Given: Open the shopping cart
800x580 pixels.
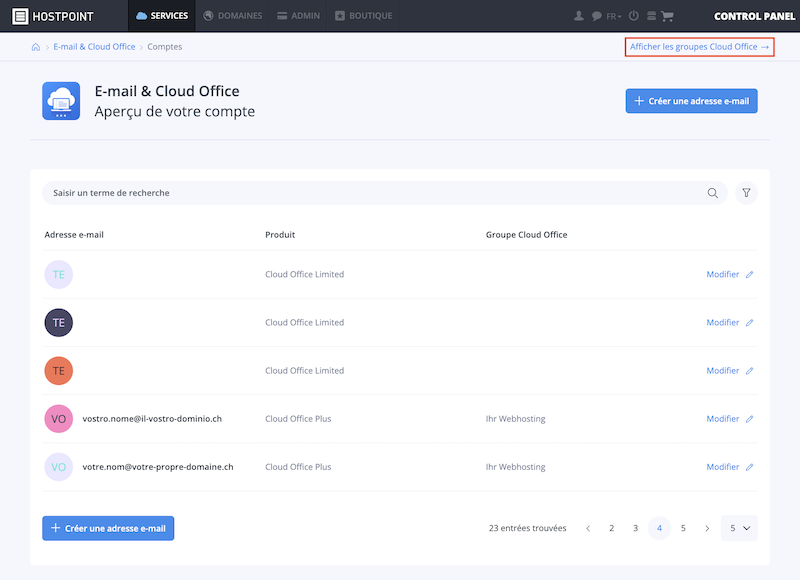Looking at the screenshot, I should click(x=667, y=16).
